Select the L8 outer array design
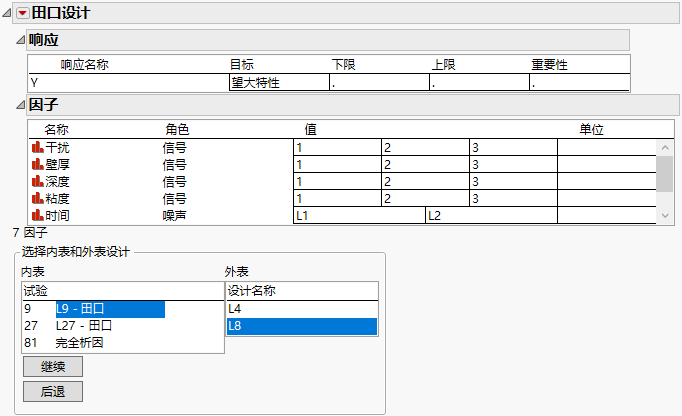 [x=302, y=326]
